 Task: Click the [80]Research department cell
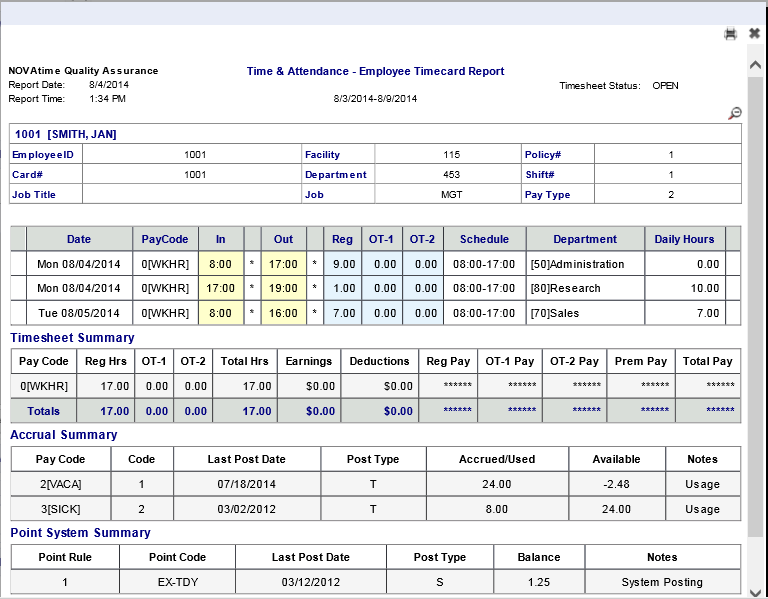(585, 288)
